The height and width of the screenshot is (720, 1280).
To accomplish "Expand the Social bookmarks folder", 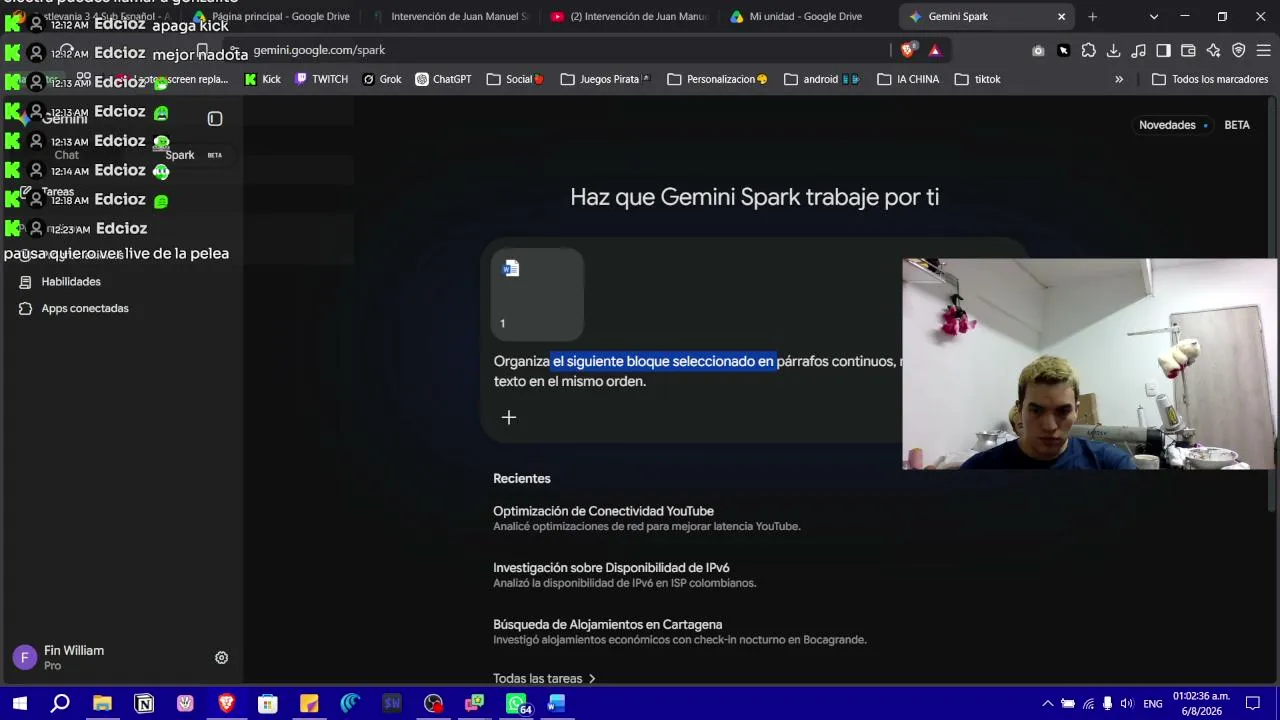I will [x=515, y=79].
